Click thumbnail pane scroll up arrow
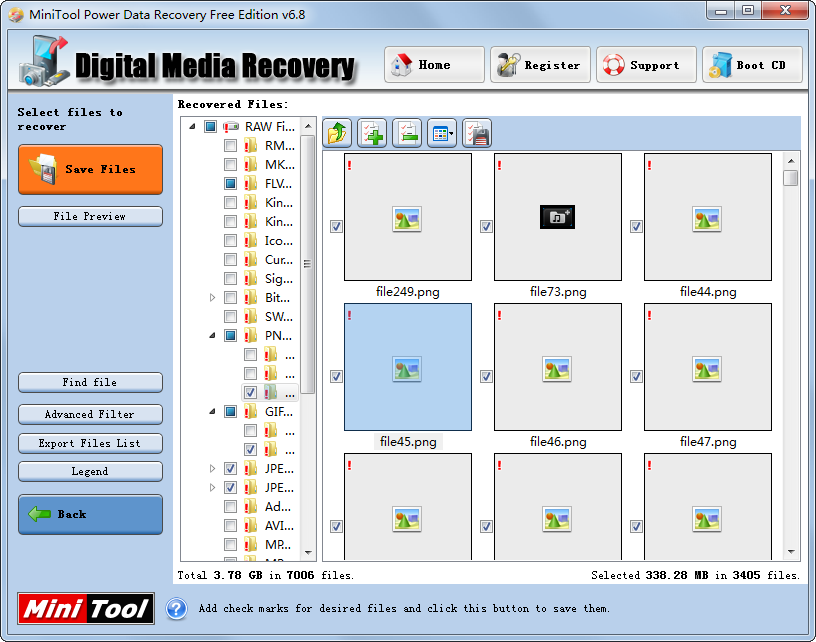 791,161
